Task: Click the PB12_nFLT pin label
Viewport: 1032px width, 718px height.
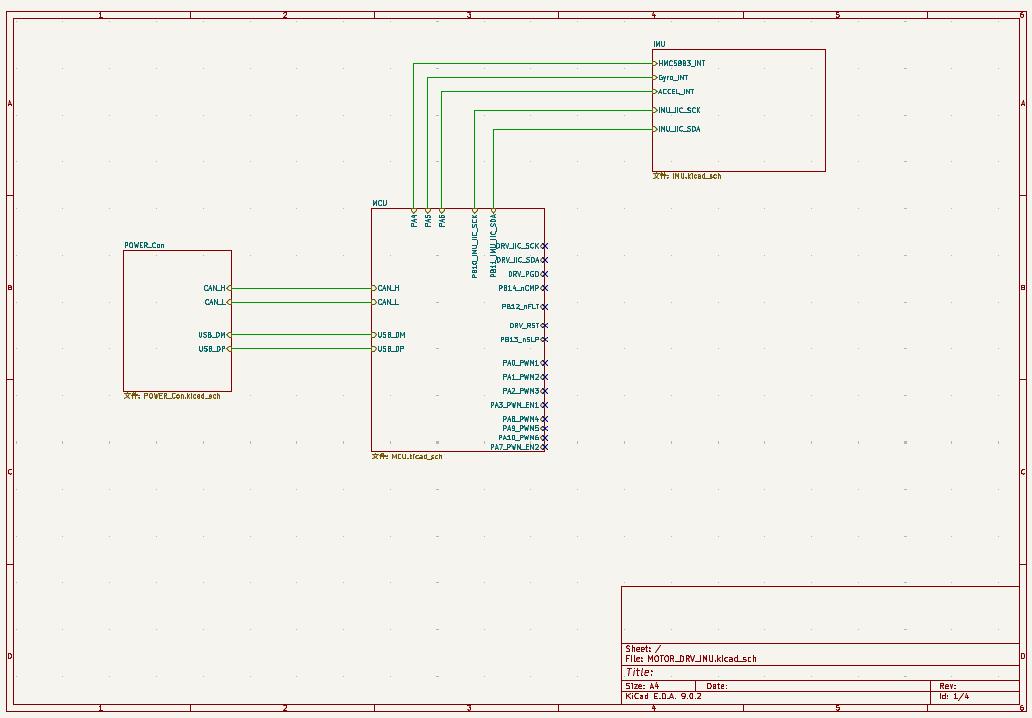Action: 521,307
